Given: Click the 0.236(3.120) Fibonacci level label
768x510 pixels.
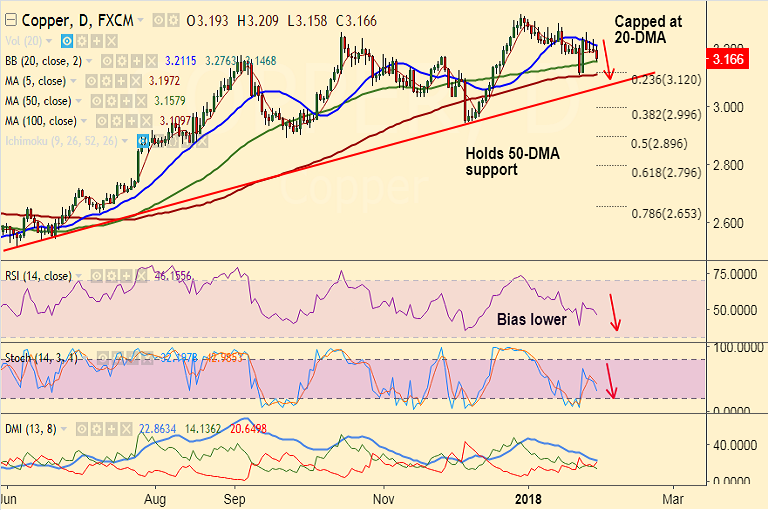Looking at the screenshot, I should [x=666, y=79].
